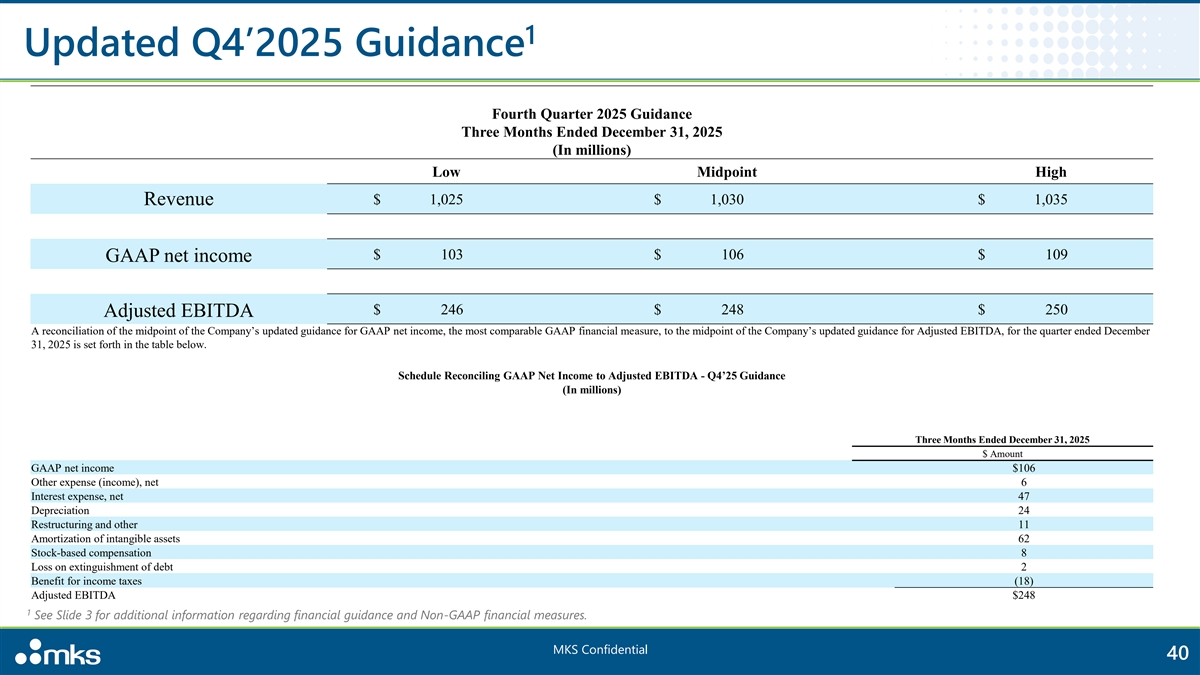Click the Slide 3 footnote text
1200x675 pixels.
(310, 614)
